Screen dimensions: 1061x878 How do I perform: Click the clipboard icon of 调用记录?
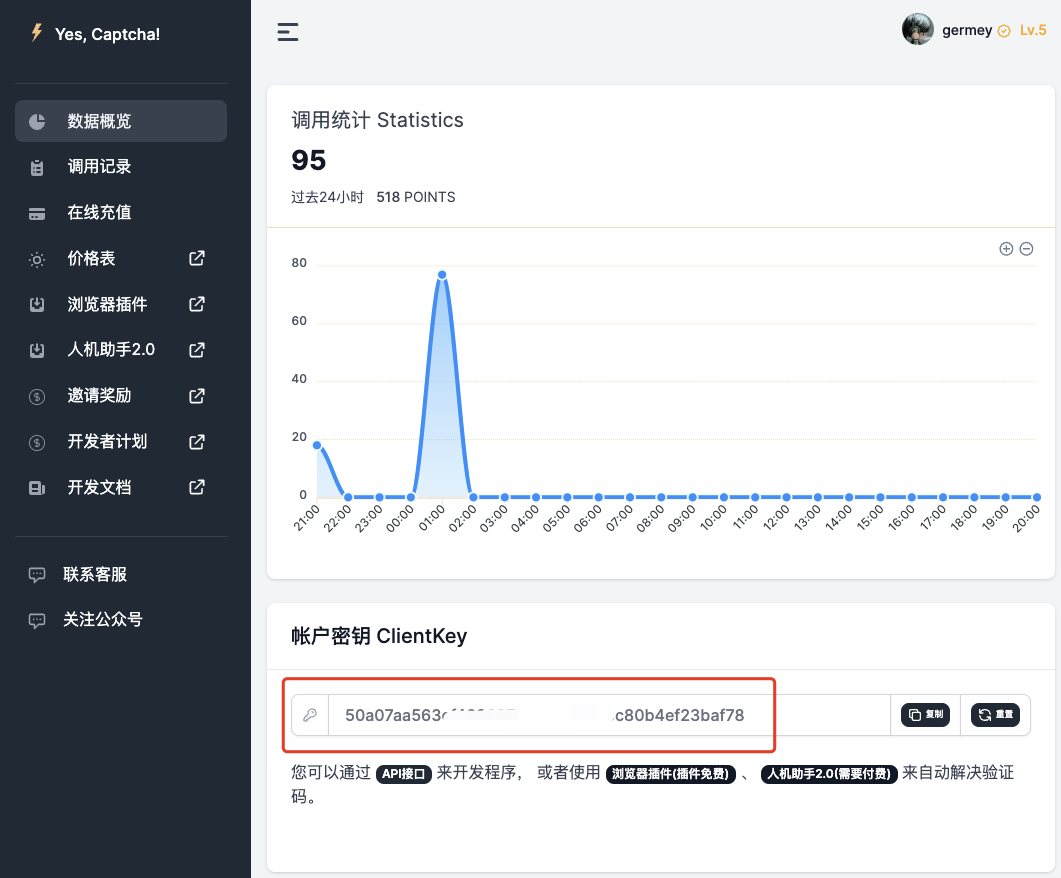pyautogui.click(x=37, y=168)
